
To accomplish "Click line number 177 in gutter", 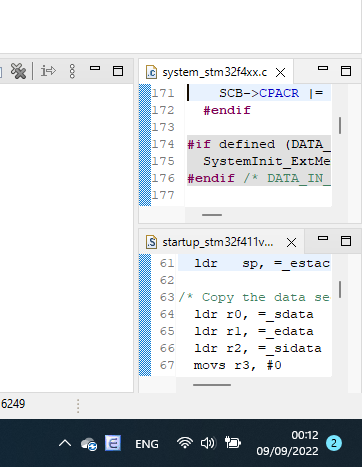I will pos(163,195).
